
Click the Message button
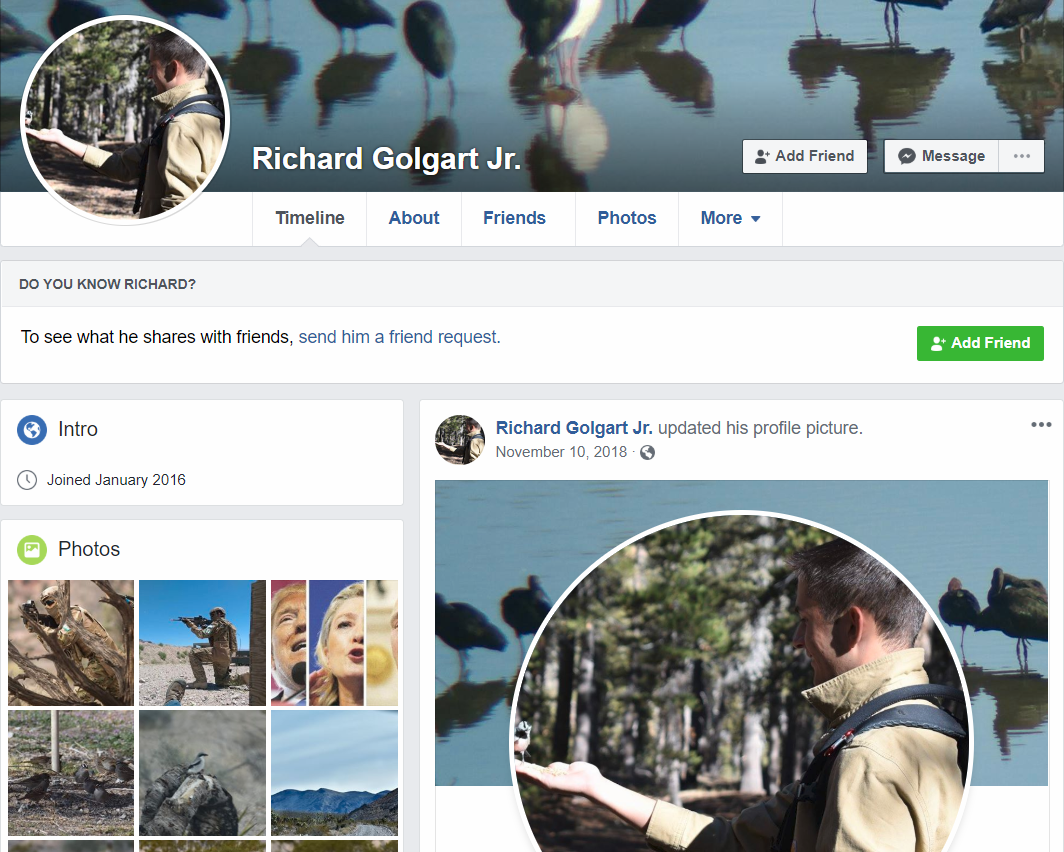click(x=941, y=156)
